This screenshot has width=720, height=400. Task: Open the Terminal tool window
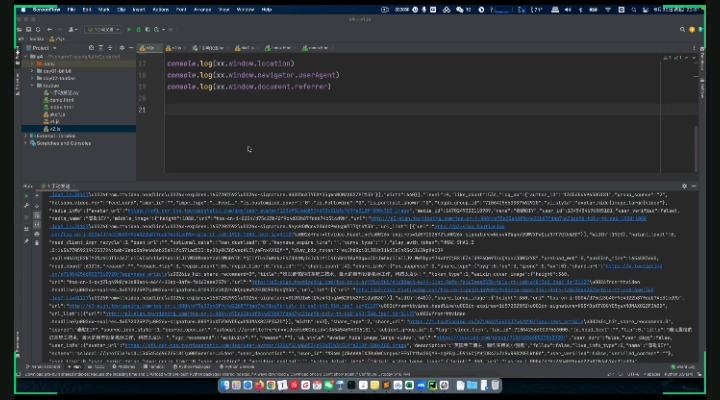(154, 367)
